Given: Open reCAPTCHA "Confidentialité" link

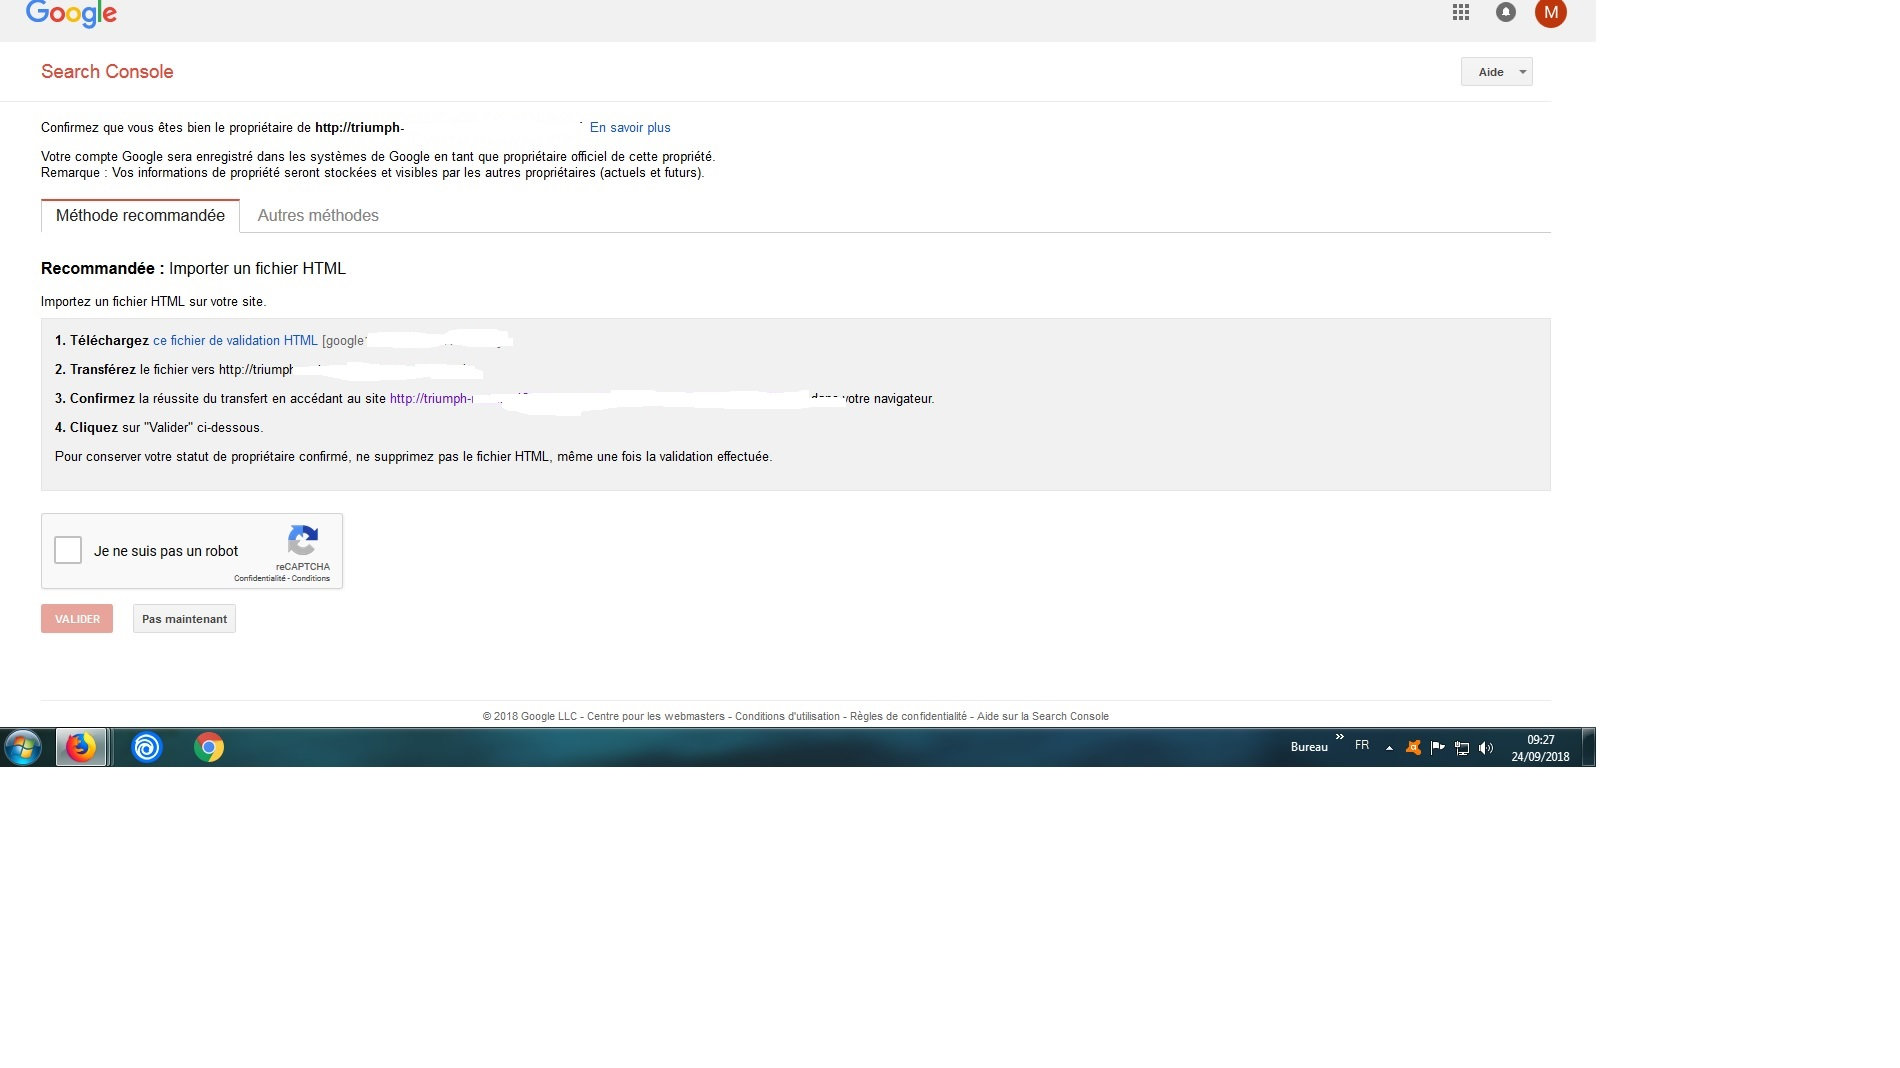Looking at the screenshot, I should pyautogui.click(x=260, y=578).
